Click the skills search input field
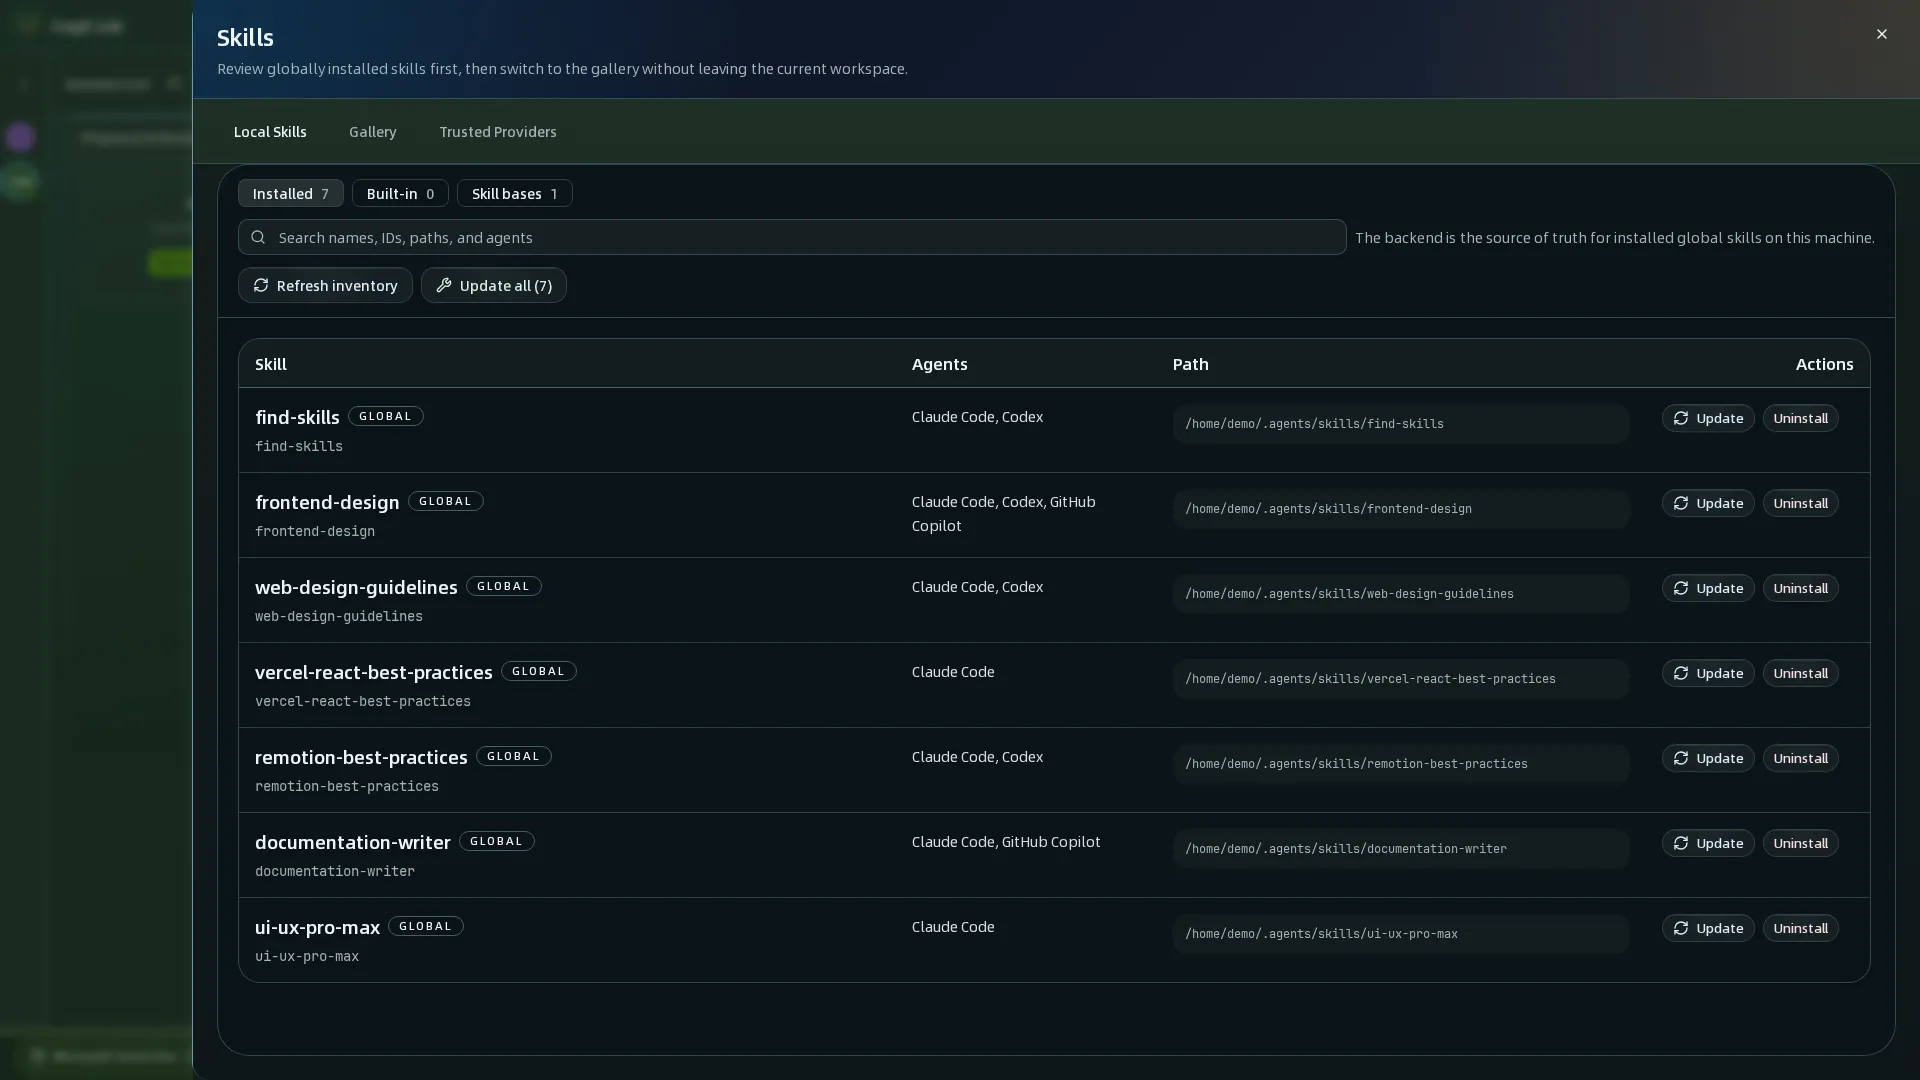This screenshot has height=1080, width=1920. (x=792, y=237)
